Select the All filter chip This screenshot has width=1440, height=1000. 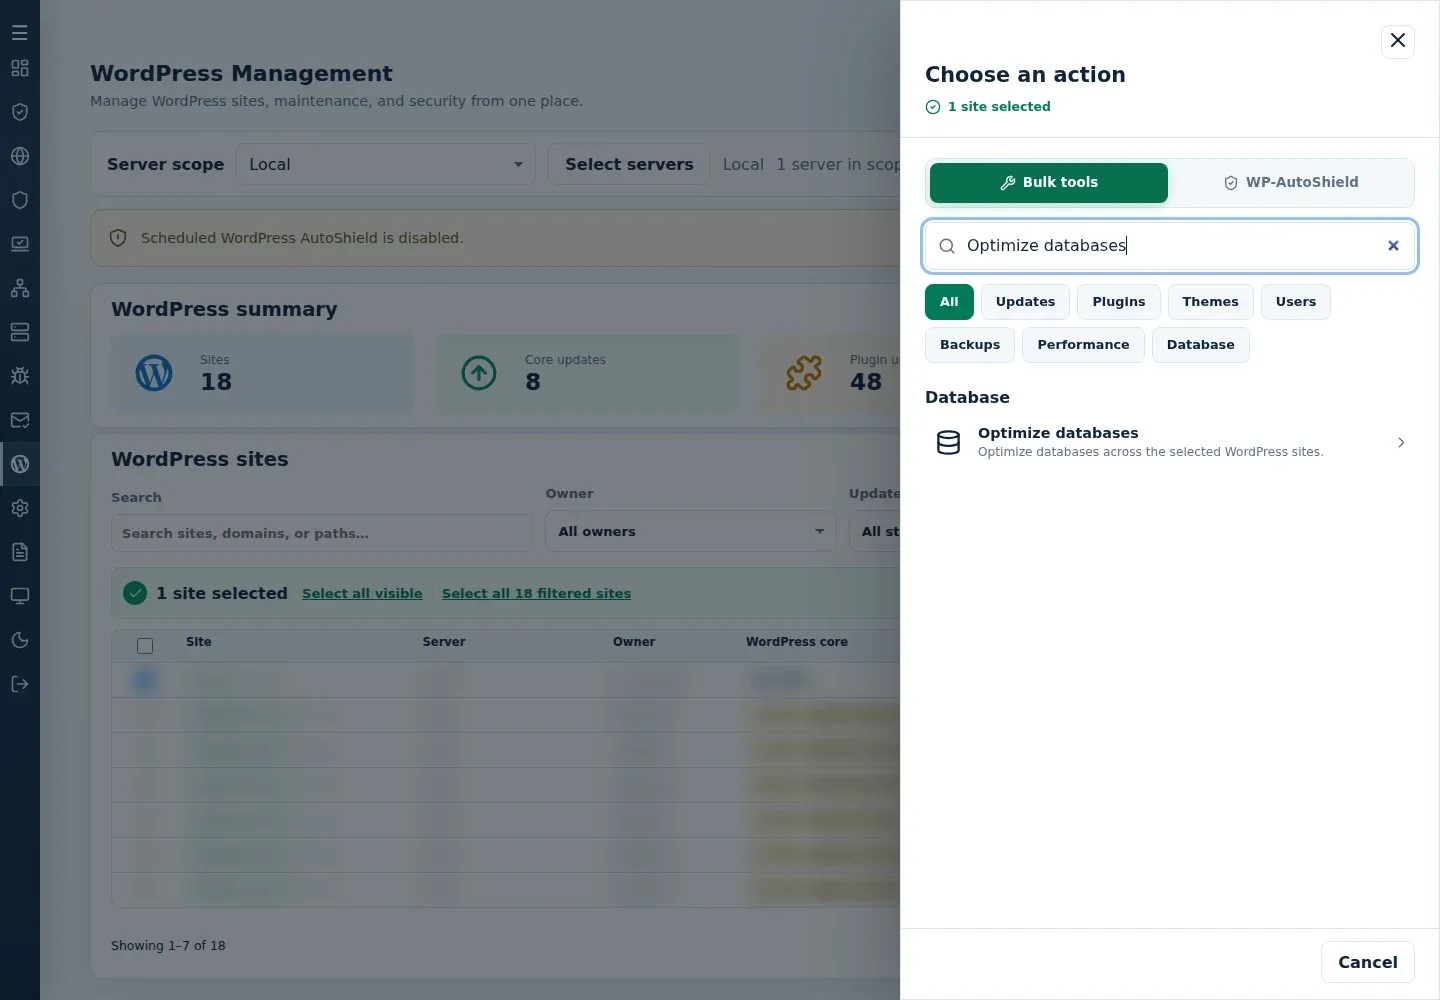[949, 302]
